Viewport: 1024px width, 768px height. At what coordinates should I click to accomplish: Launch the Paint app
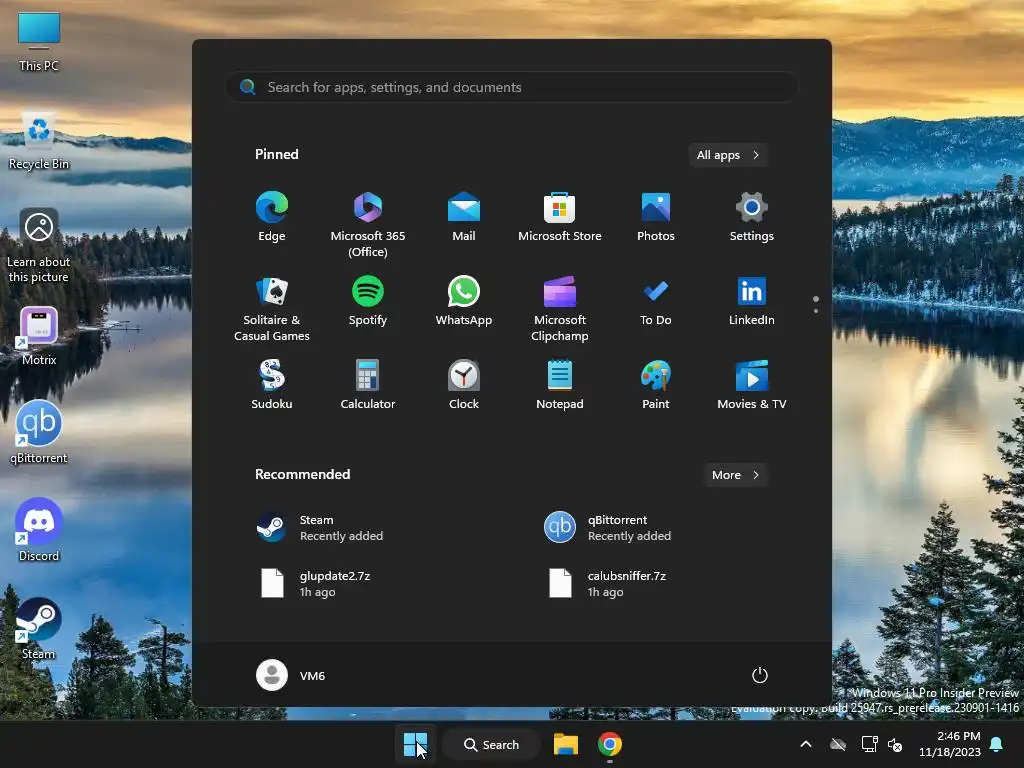tap(656, 385)
